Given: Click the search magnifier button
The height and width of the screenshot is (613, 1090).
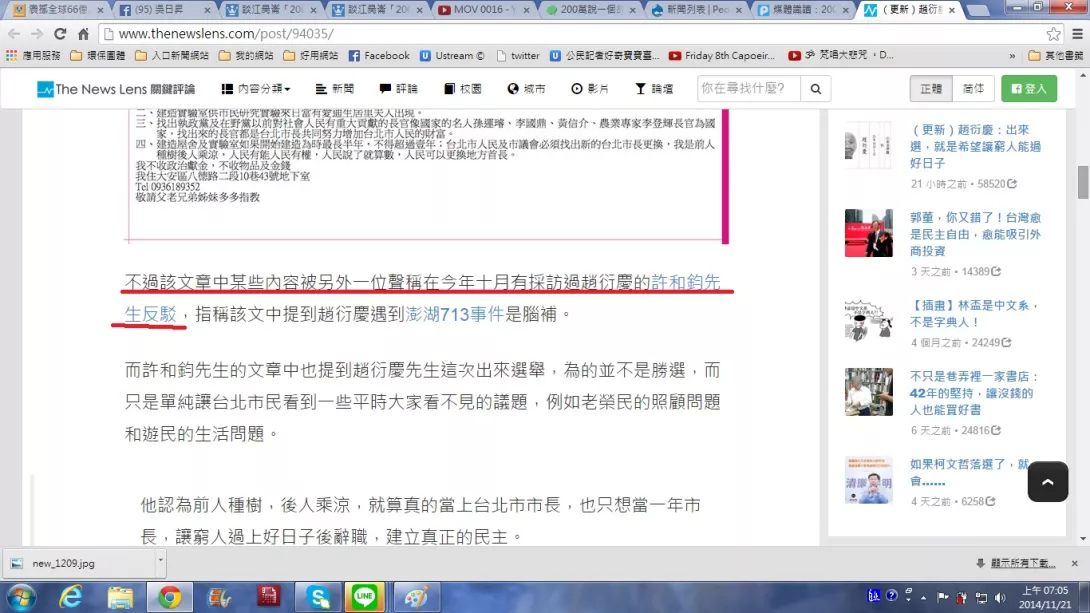Looking at the screenshot, I should [x=815, y=89].
